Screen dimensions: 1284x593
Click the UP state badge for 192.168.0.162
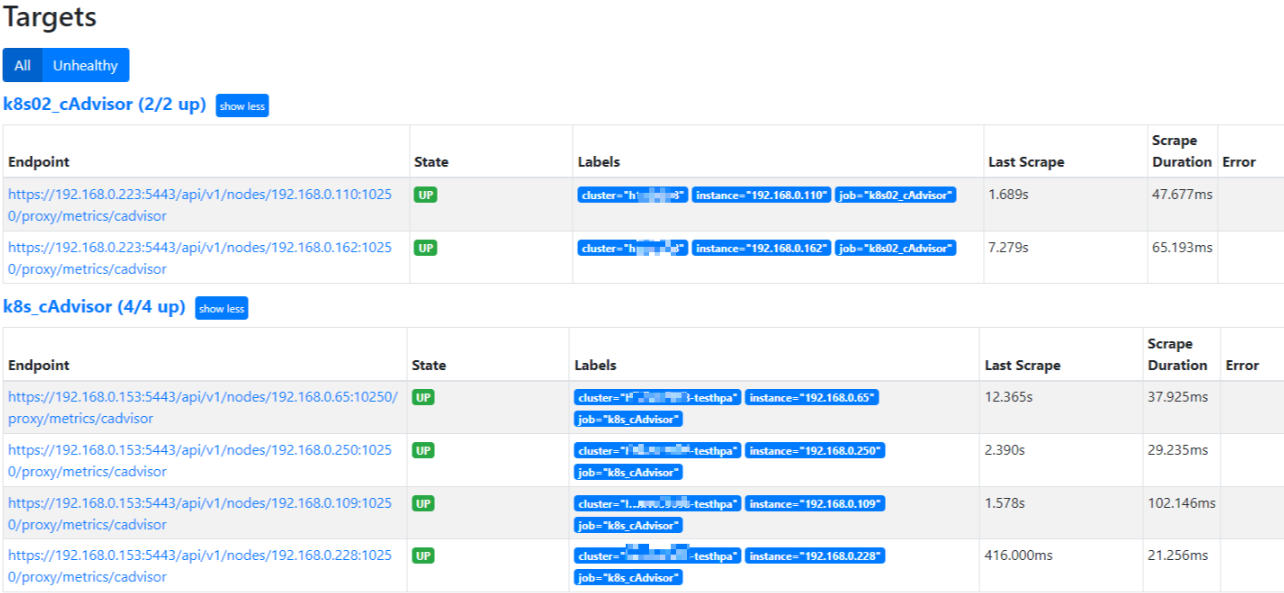pos(425,248)
